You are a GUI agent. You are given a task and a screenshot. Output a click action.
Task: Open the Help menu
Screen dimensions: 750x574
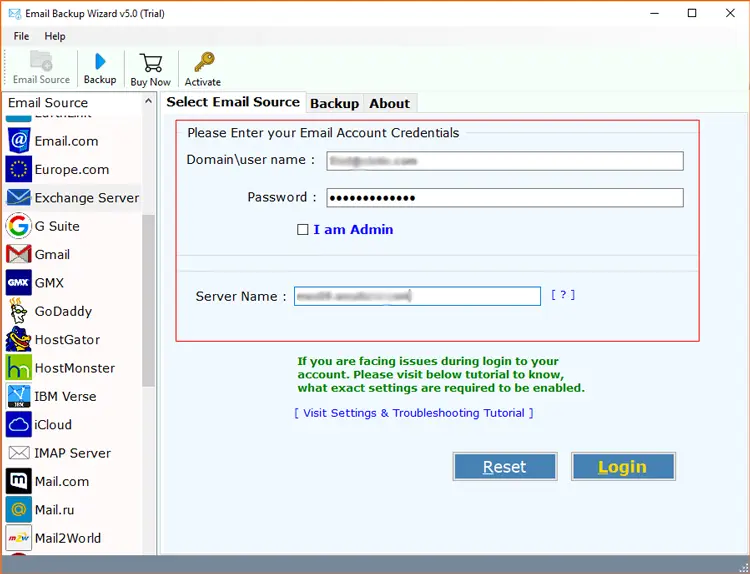55,36
